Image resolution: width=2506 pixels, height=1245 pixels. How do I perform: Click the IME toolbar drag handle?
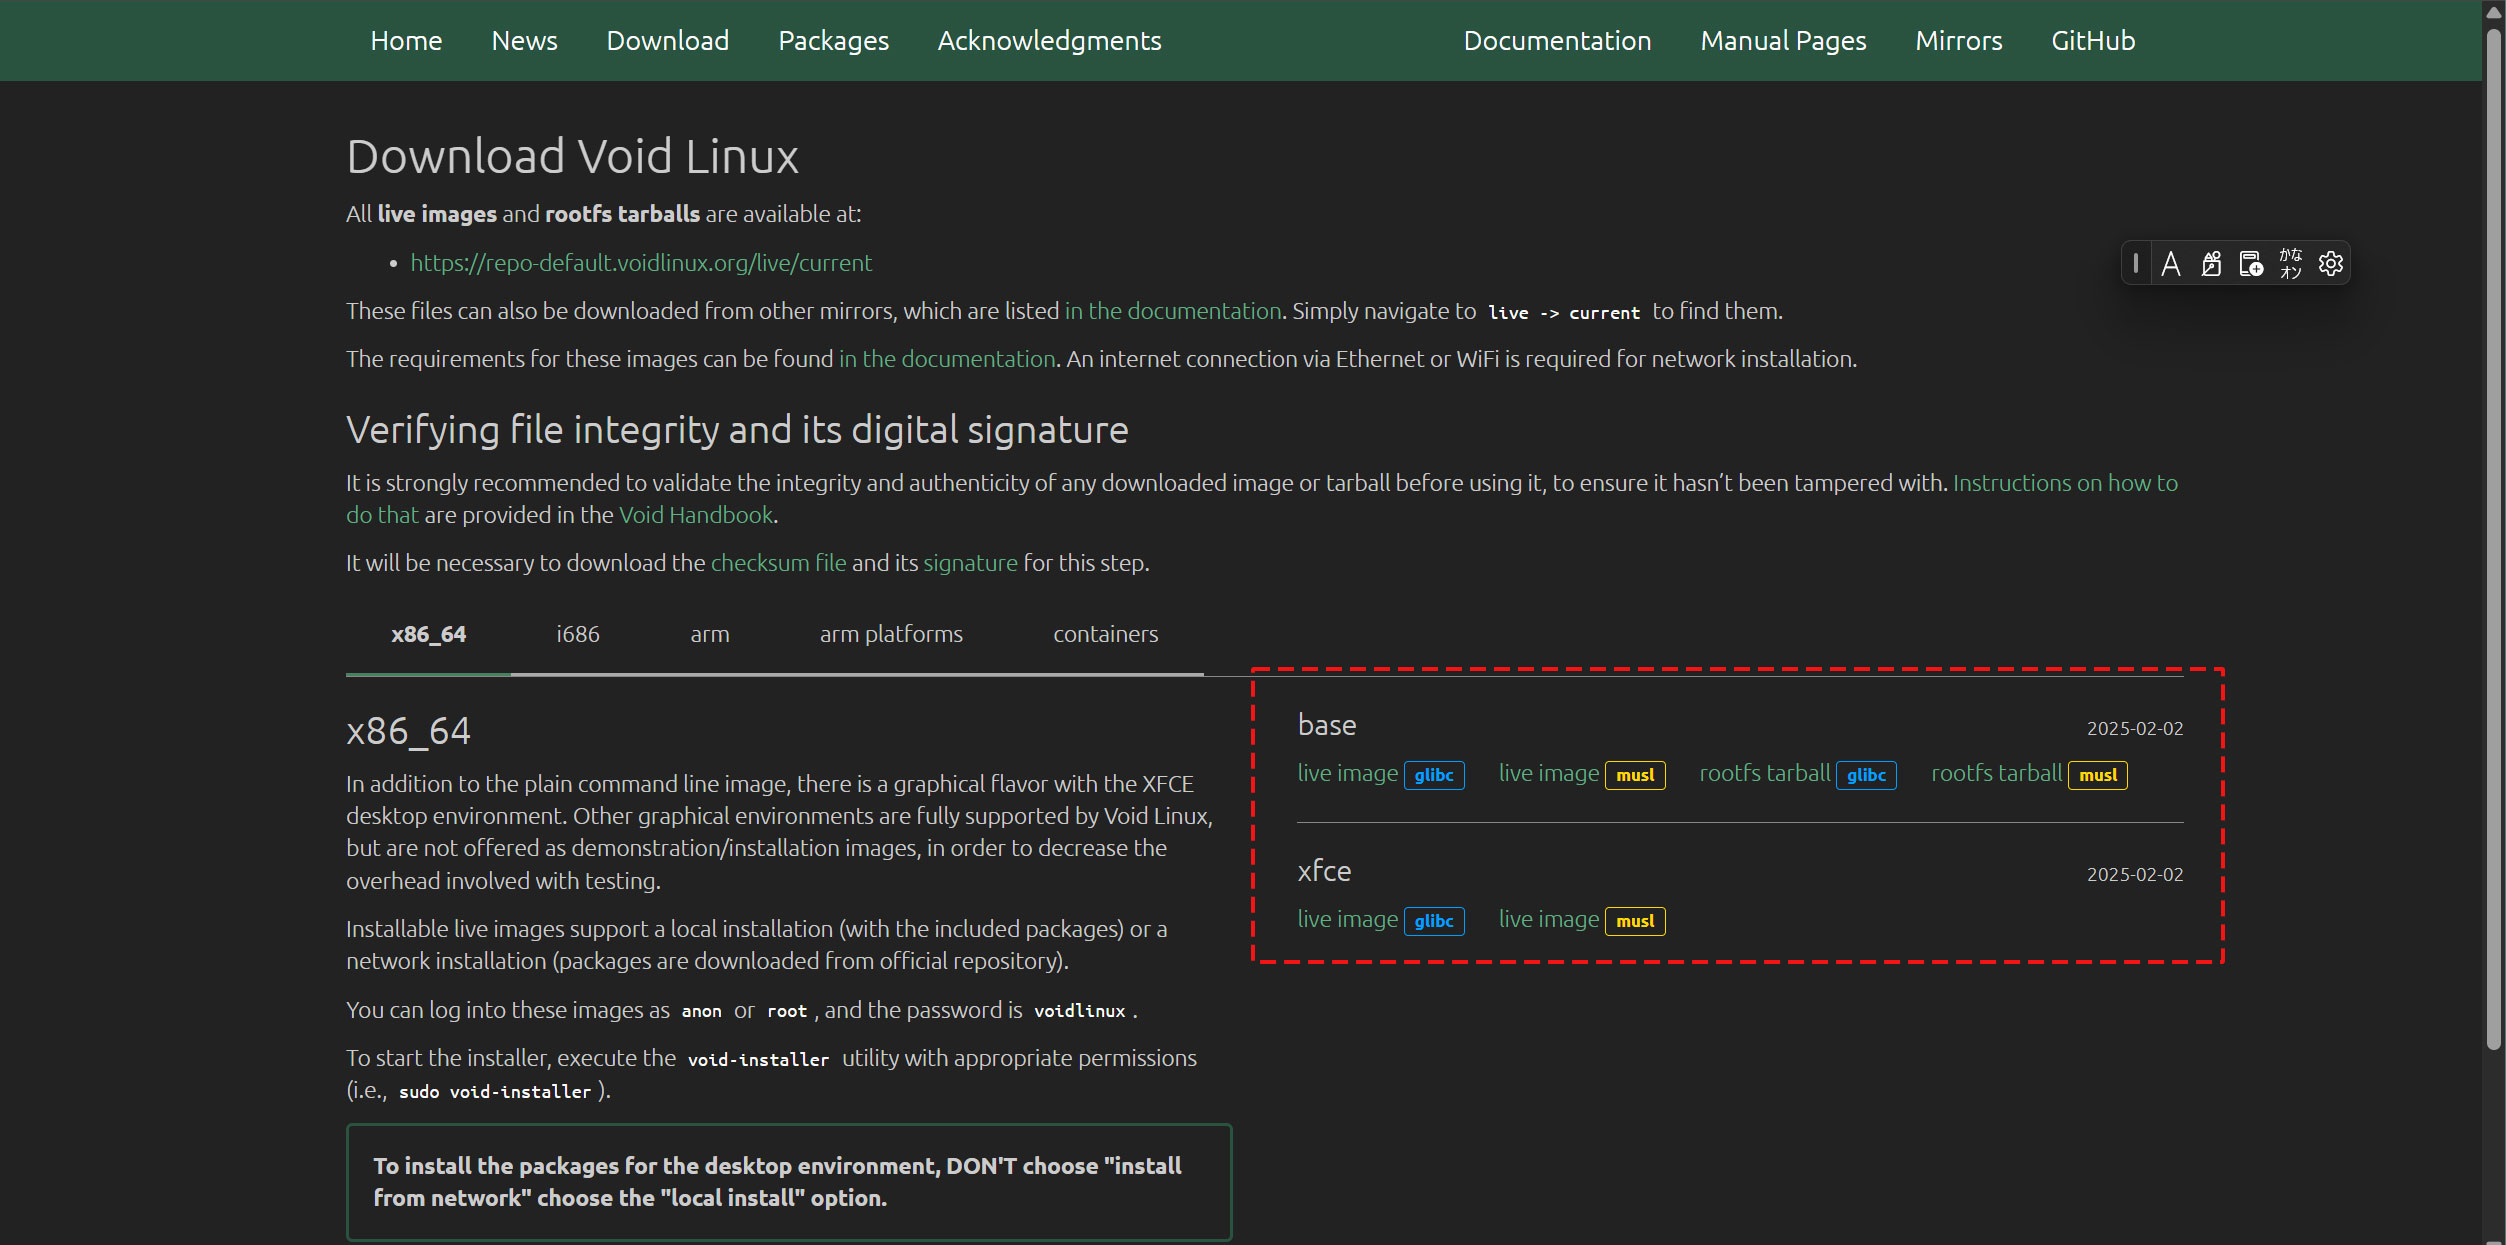(2136, 264)
